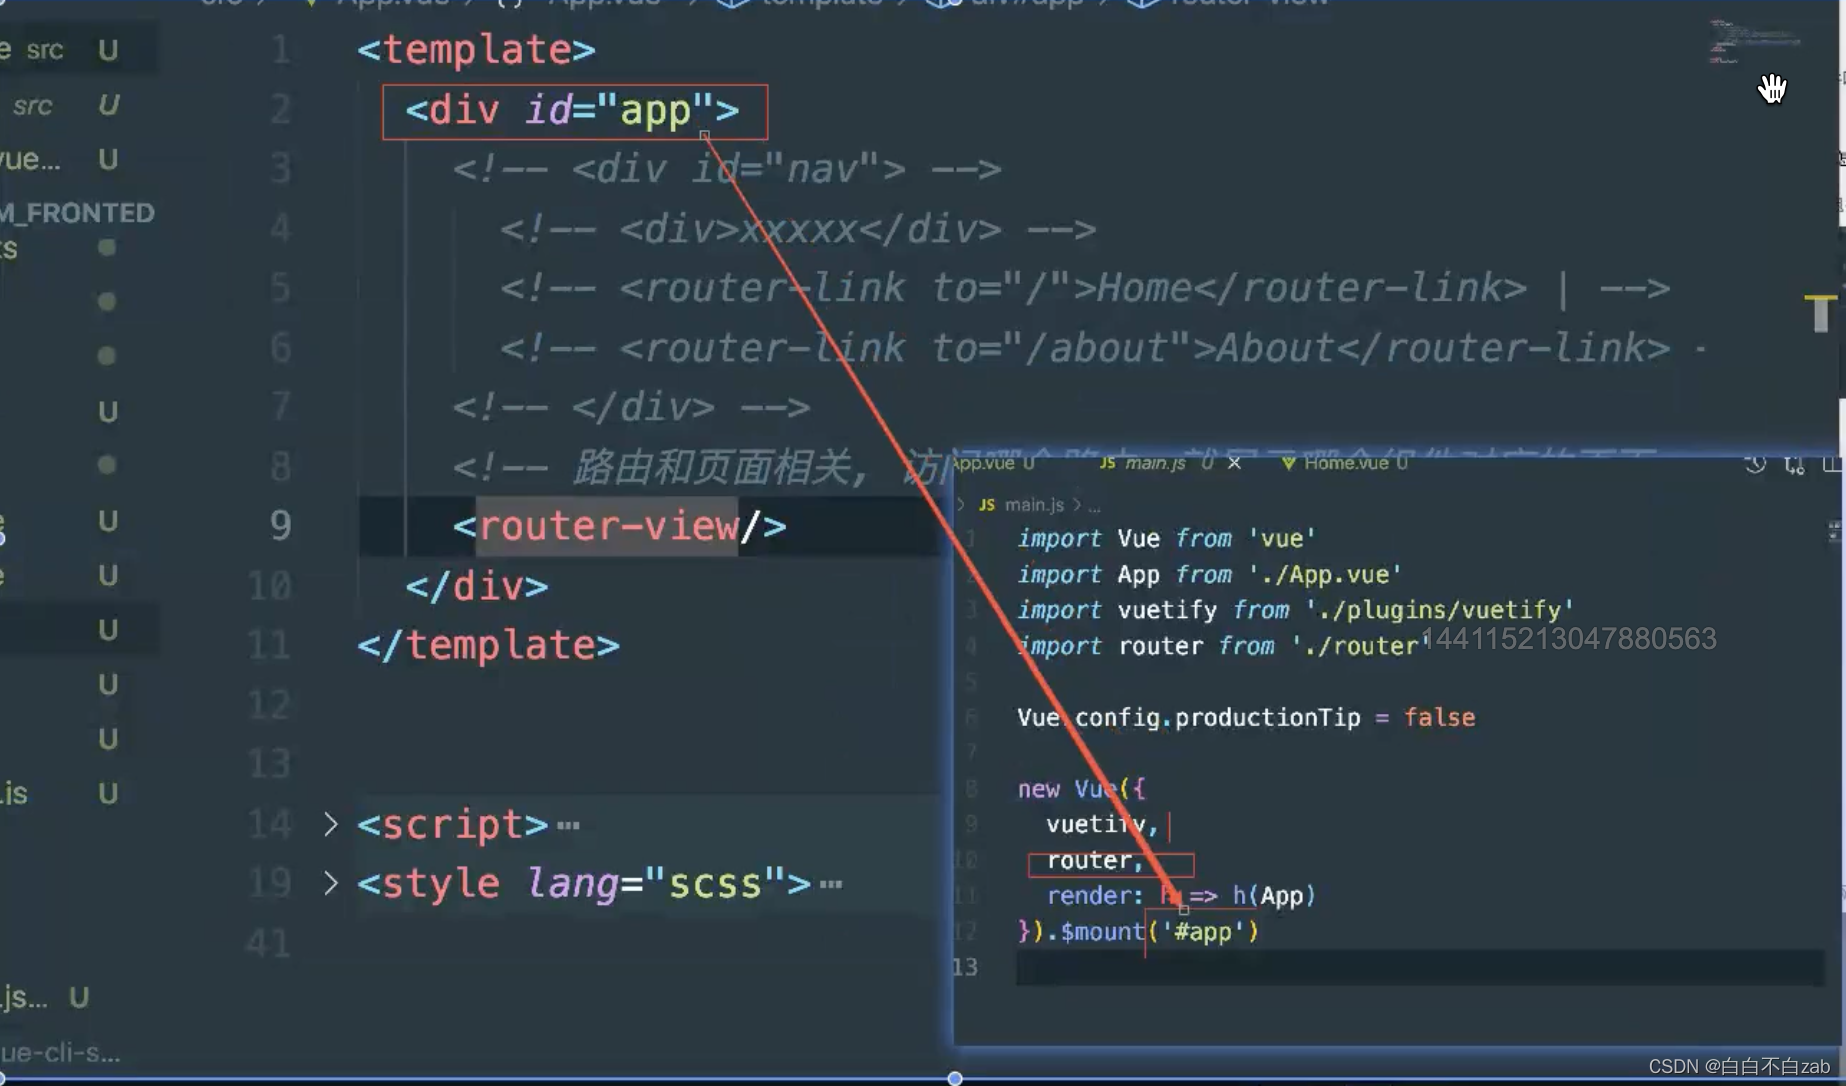The image size is (1846, 1086).
Task: Close the main.js tab
Action: (x=1234, y=463)
